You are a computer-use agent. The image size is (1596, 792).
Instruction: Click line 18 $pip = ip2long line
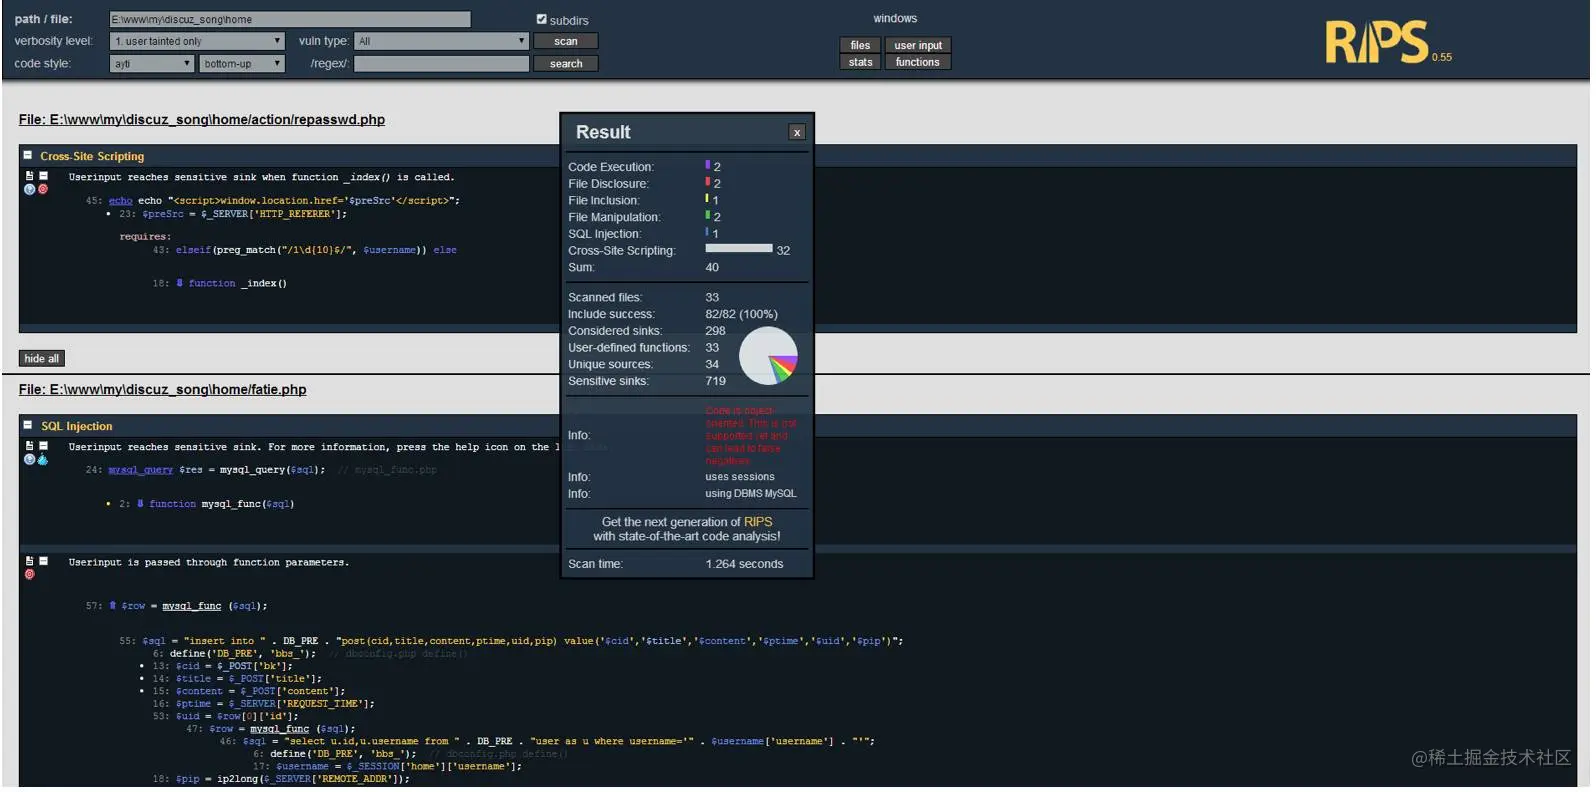point(281,779)
